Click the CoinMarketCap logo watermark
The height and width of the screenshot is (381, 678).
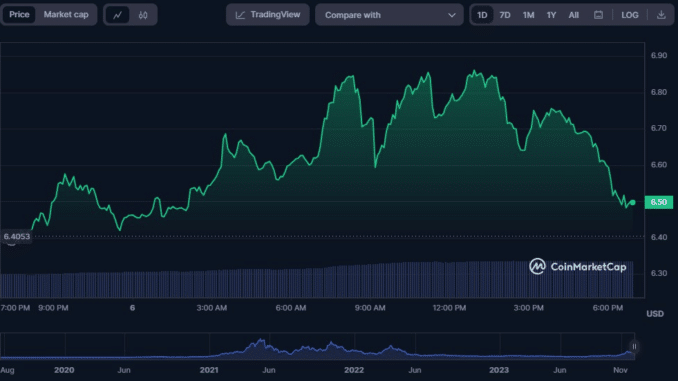pyautogui.click(x=578, y=266)
